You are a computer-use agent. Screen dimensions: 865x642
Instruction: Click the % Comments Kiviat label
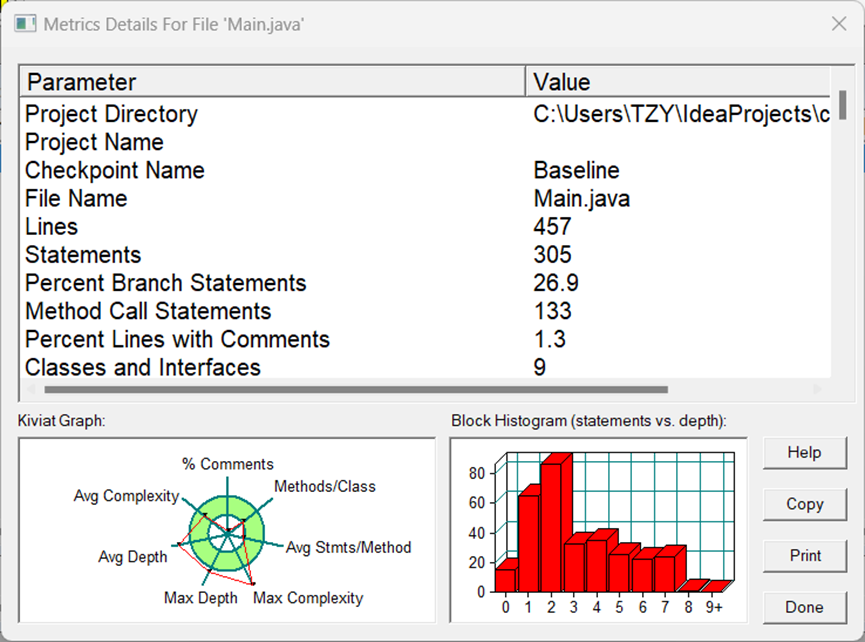point(228,464)
